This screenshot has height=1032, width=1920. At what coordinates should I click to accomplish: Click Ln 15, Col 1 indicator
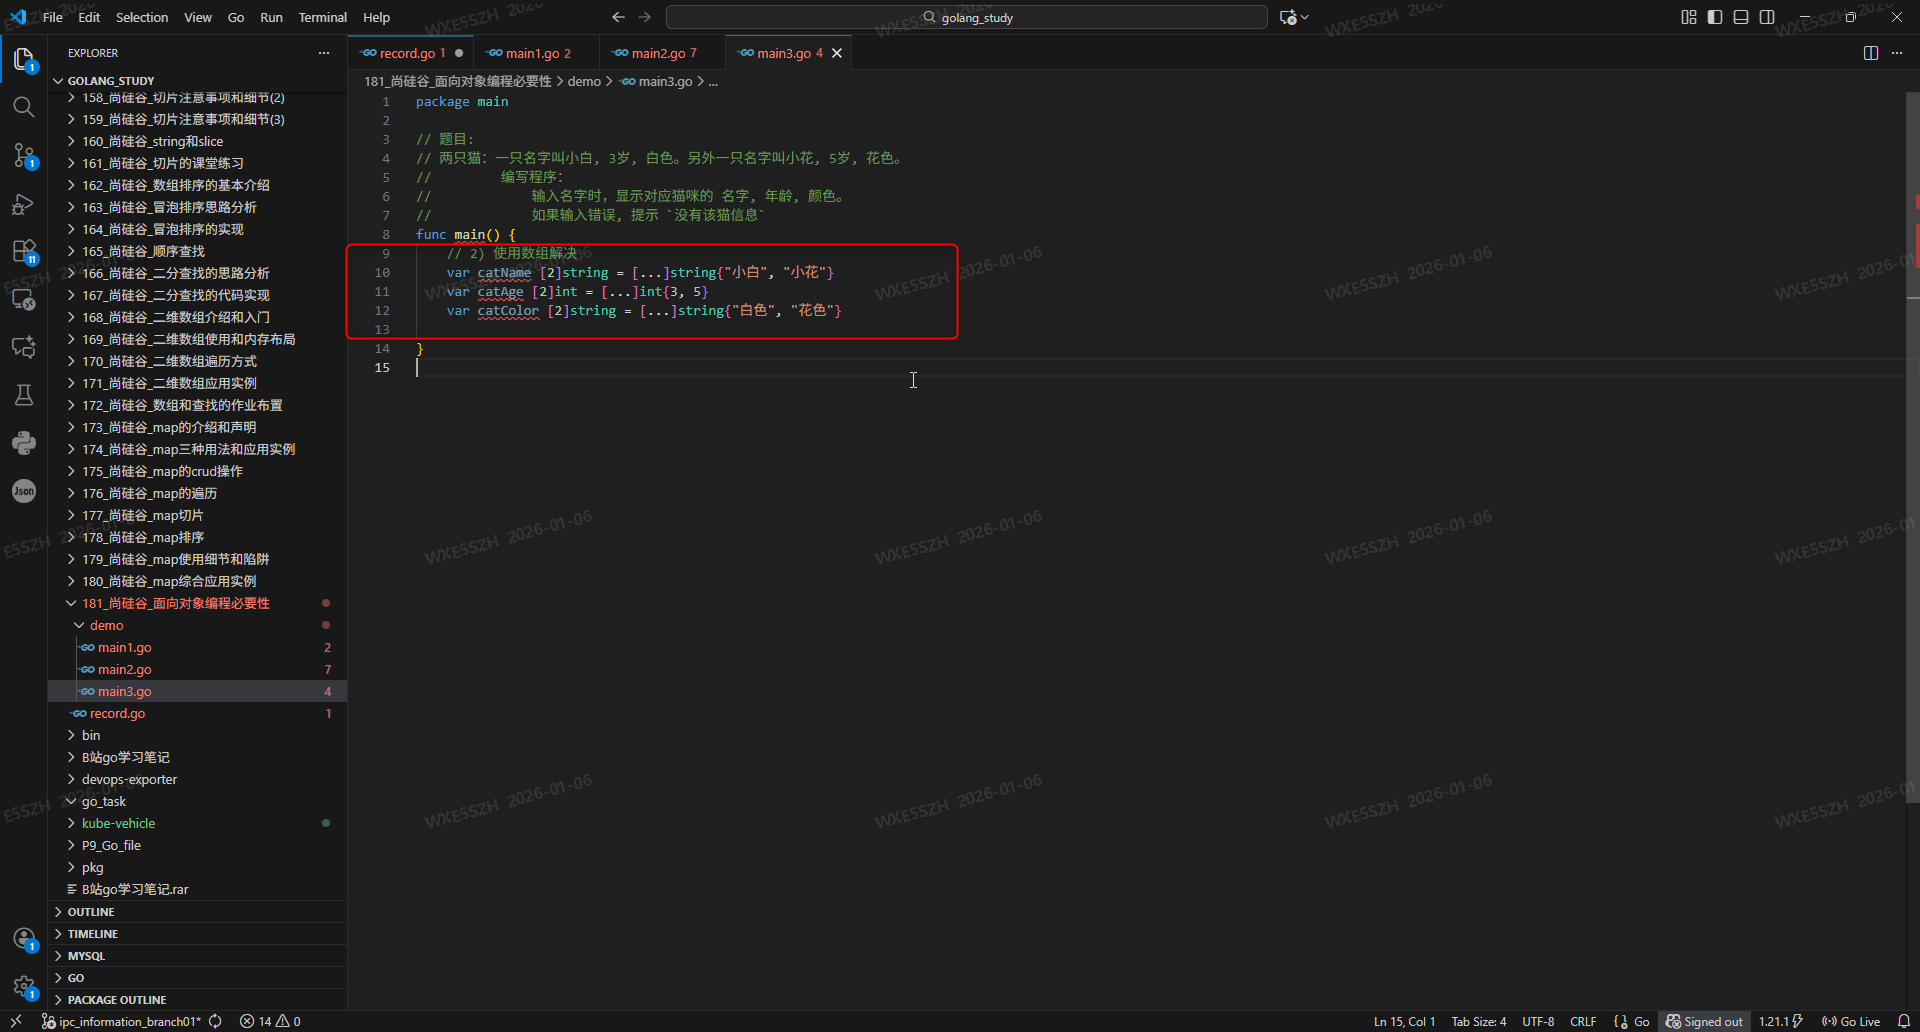(x=1404, y=1021)
